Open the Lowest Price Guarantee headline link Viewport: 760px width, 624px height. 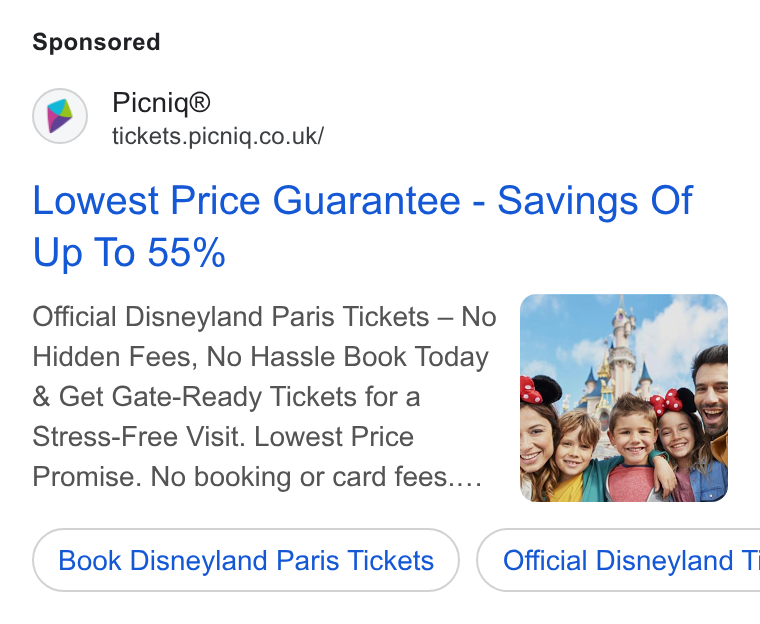tap(363, 226)
